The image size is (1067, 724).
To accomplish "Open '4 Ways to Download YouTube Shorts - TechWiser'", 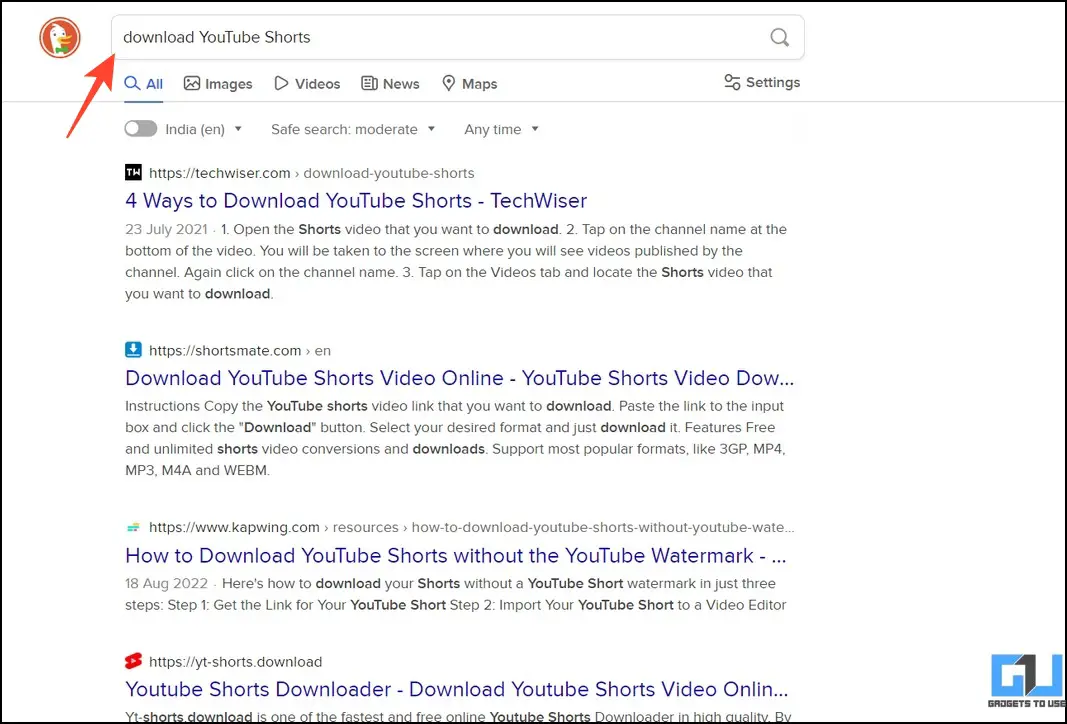I will coord(356,201).
